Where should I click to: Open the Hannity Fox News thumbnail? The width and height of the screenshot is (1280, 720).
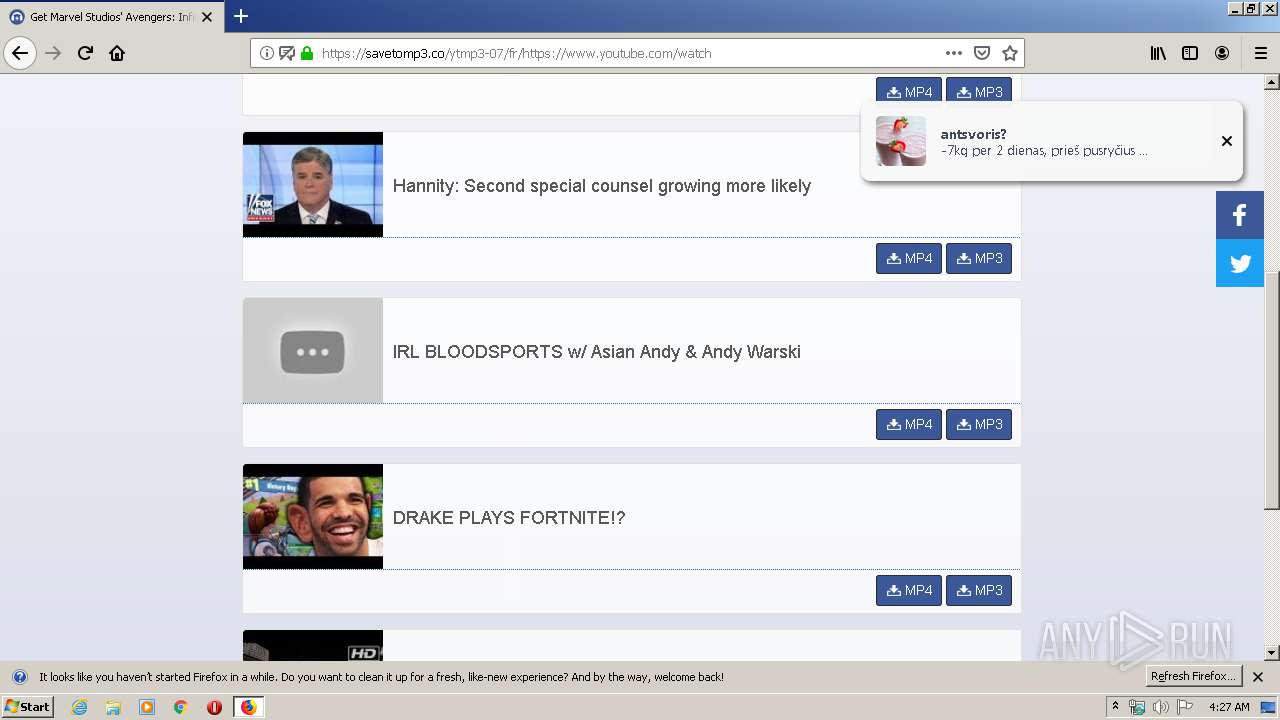coord(313,184)
